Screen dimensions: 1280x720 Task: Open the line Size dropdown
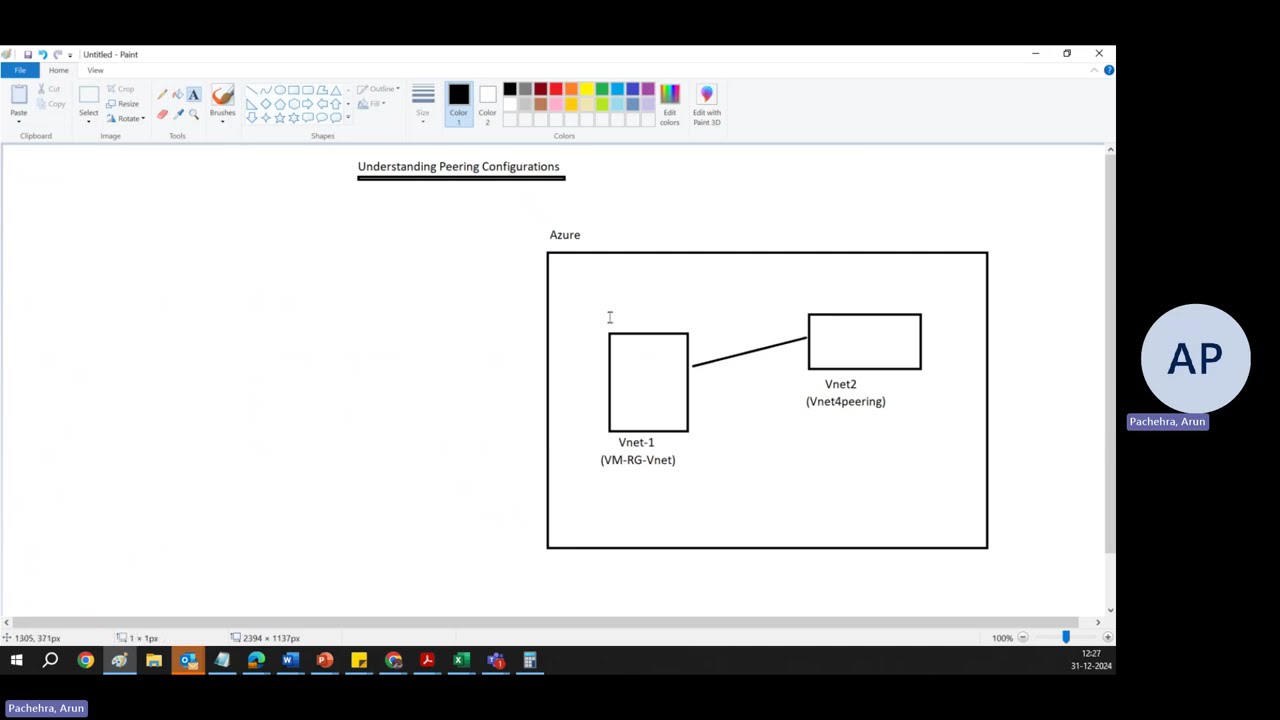tap(423, 104)
